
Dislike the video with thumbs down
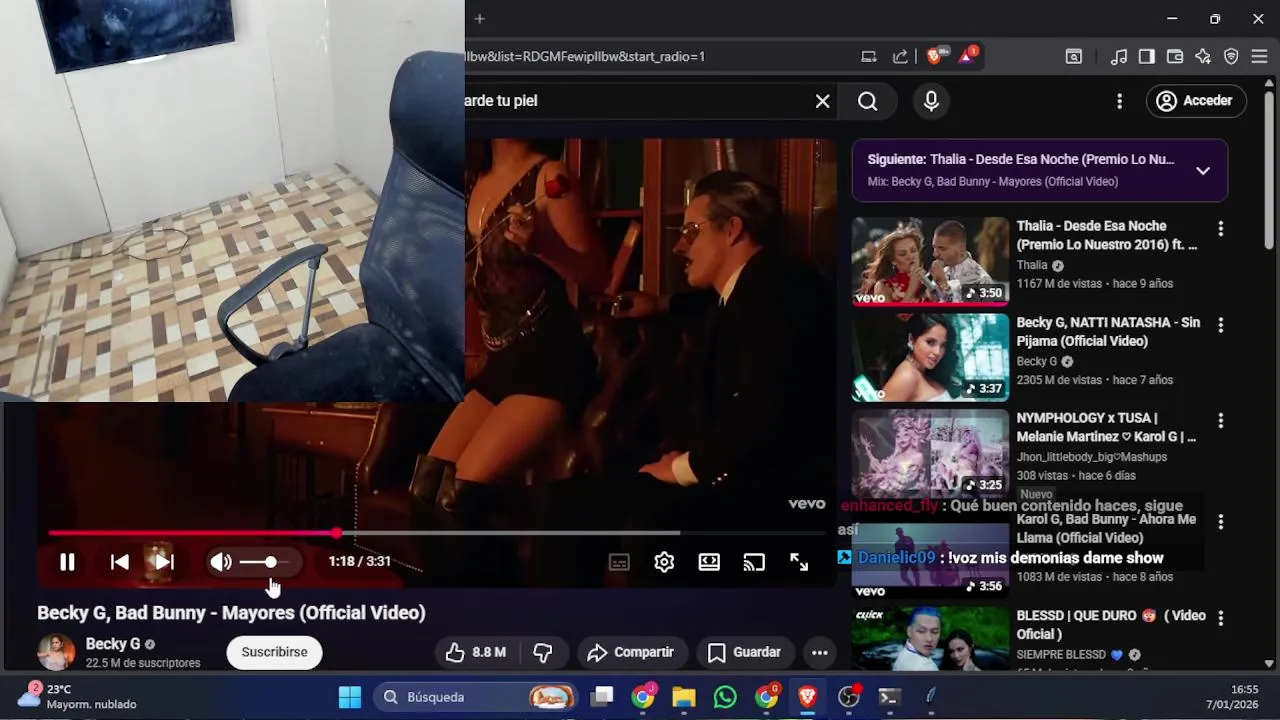point(543,652)
